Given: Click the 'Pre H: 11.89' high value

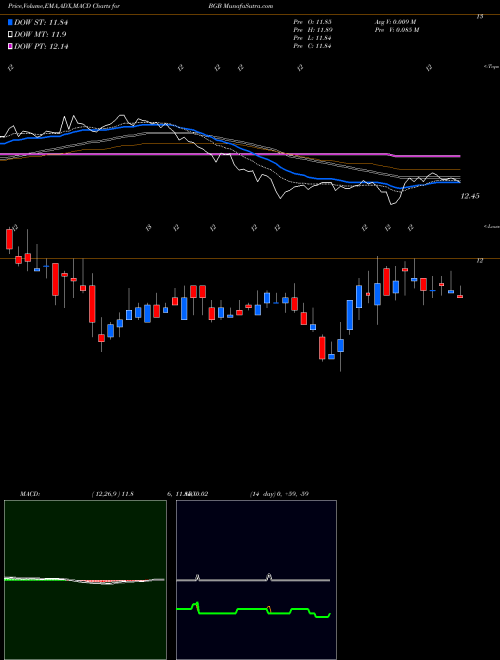Looking at the screenshot, I should point(313,30).
